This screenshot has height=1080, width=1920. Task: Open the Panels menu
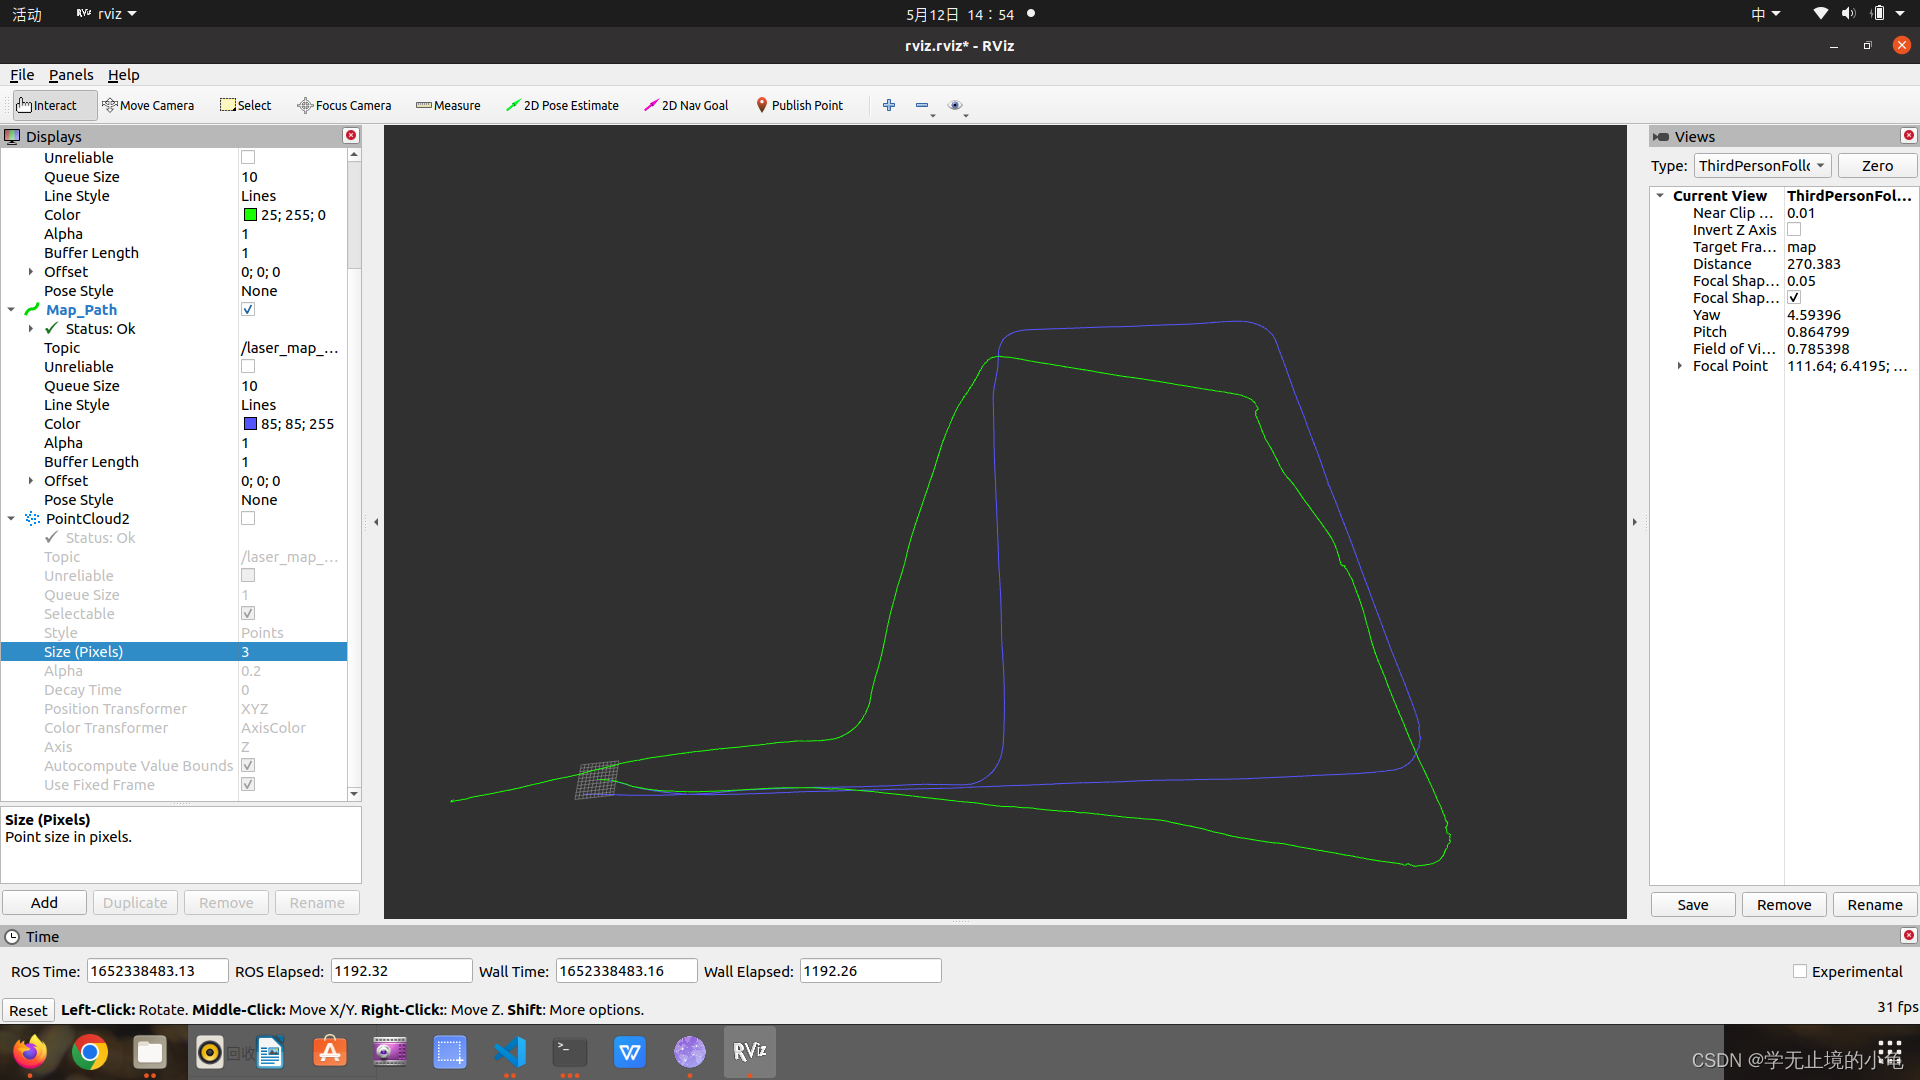tap(70, 75)
